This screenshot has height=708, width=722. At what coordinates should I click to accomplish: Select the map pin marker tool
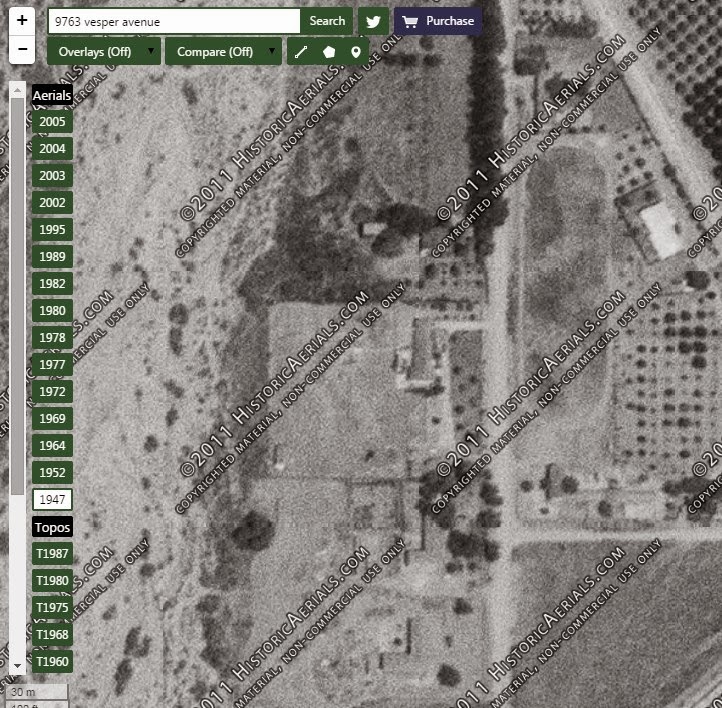(x=355, y=52)
